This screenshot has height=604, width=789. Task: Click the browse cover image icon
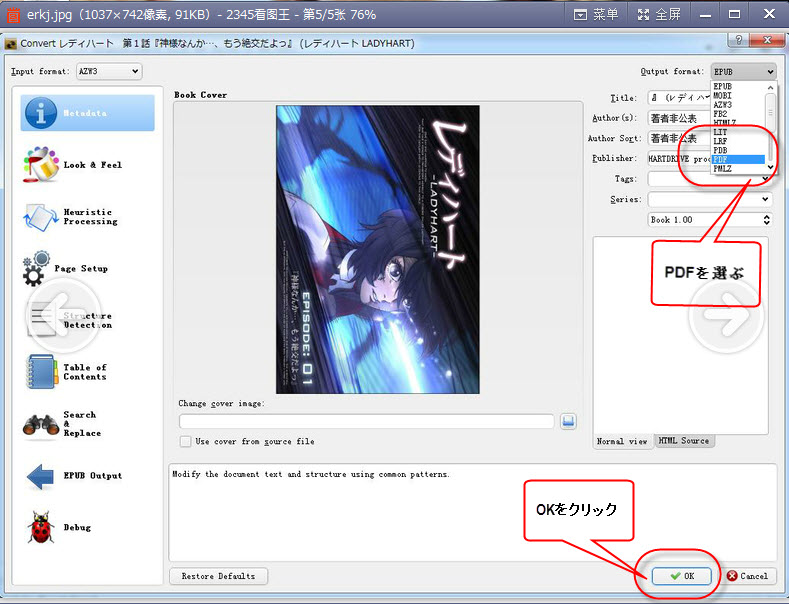[568, 421]
